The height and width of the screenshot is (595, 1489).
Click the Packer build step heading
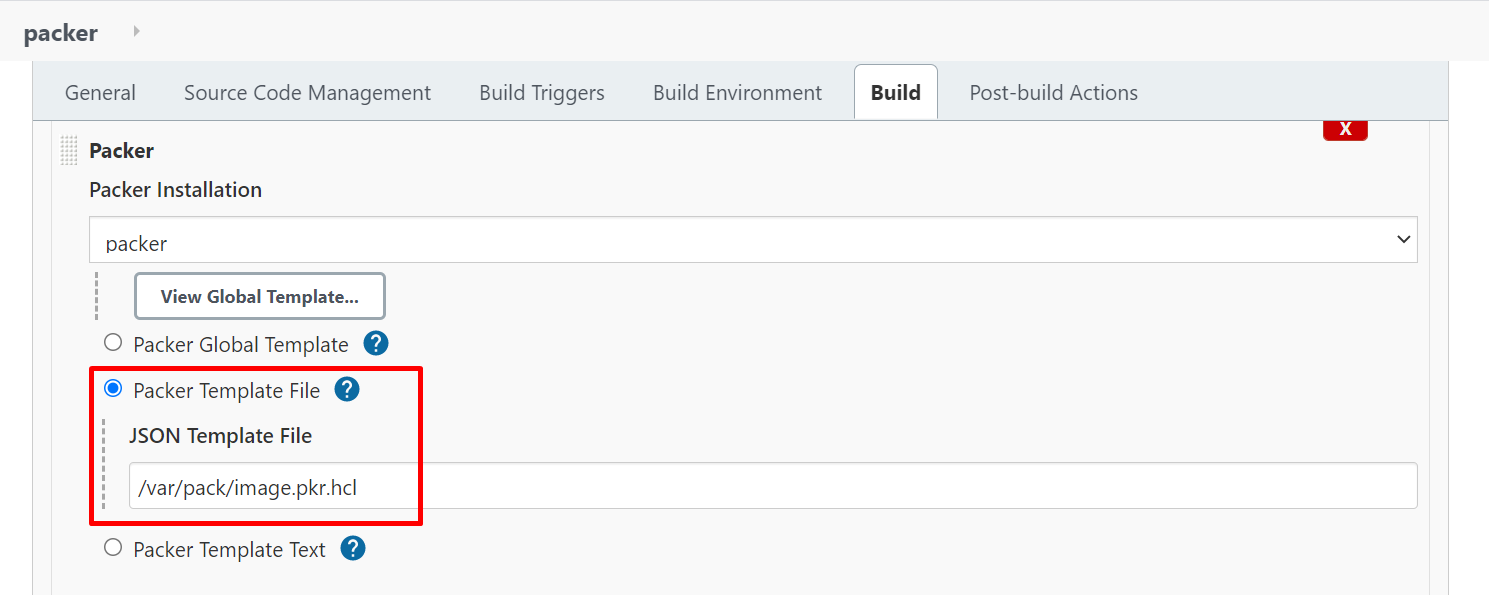point(121,151)
